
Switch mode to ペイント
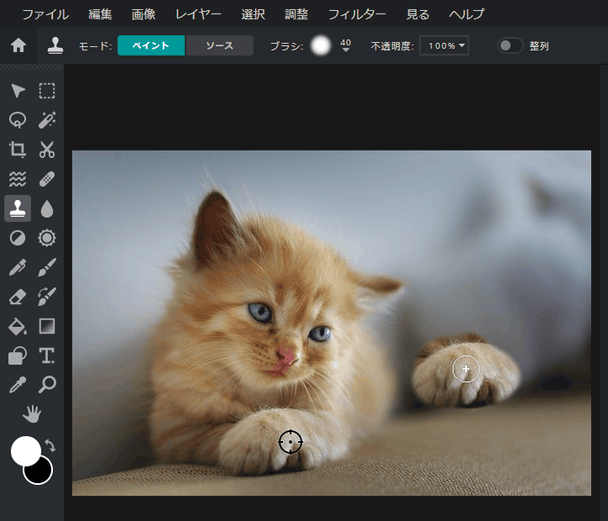[x=151, y=46]
